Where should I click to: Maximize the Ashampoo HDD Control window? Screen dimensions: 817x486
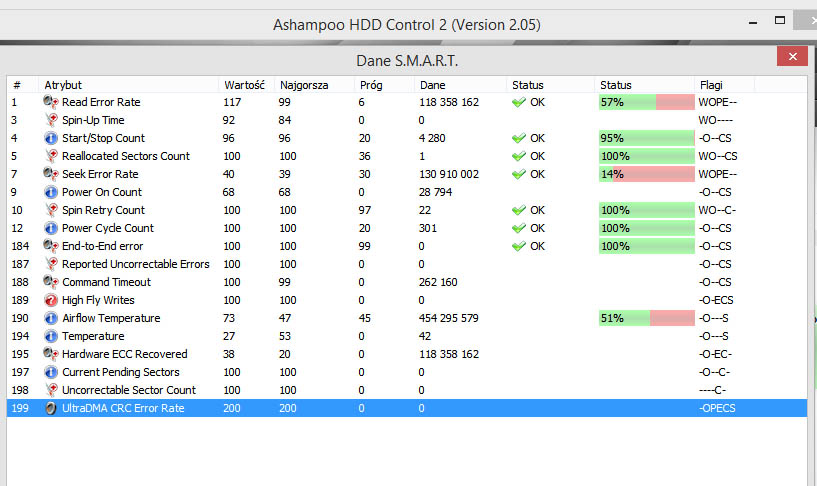pyautogui.click(x=779, y=21)
